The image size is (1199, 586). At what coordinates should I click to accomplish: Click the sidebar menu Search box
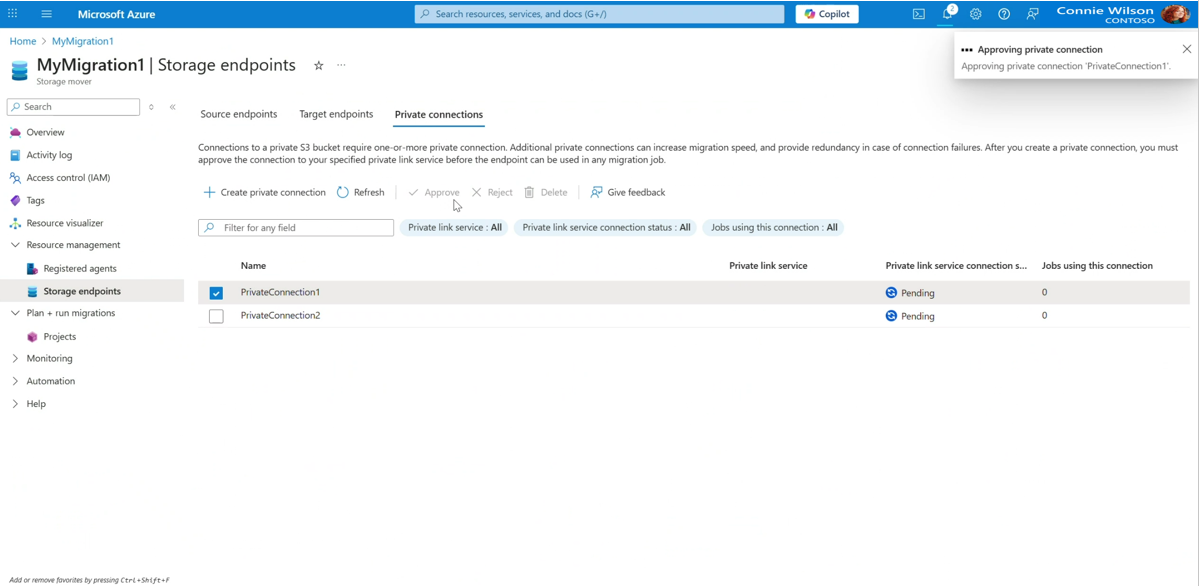click(73, 107)
